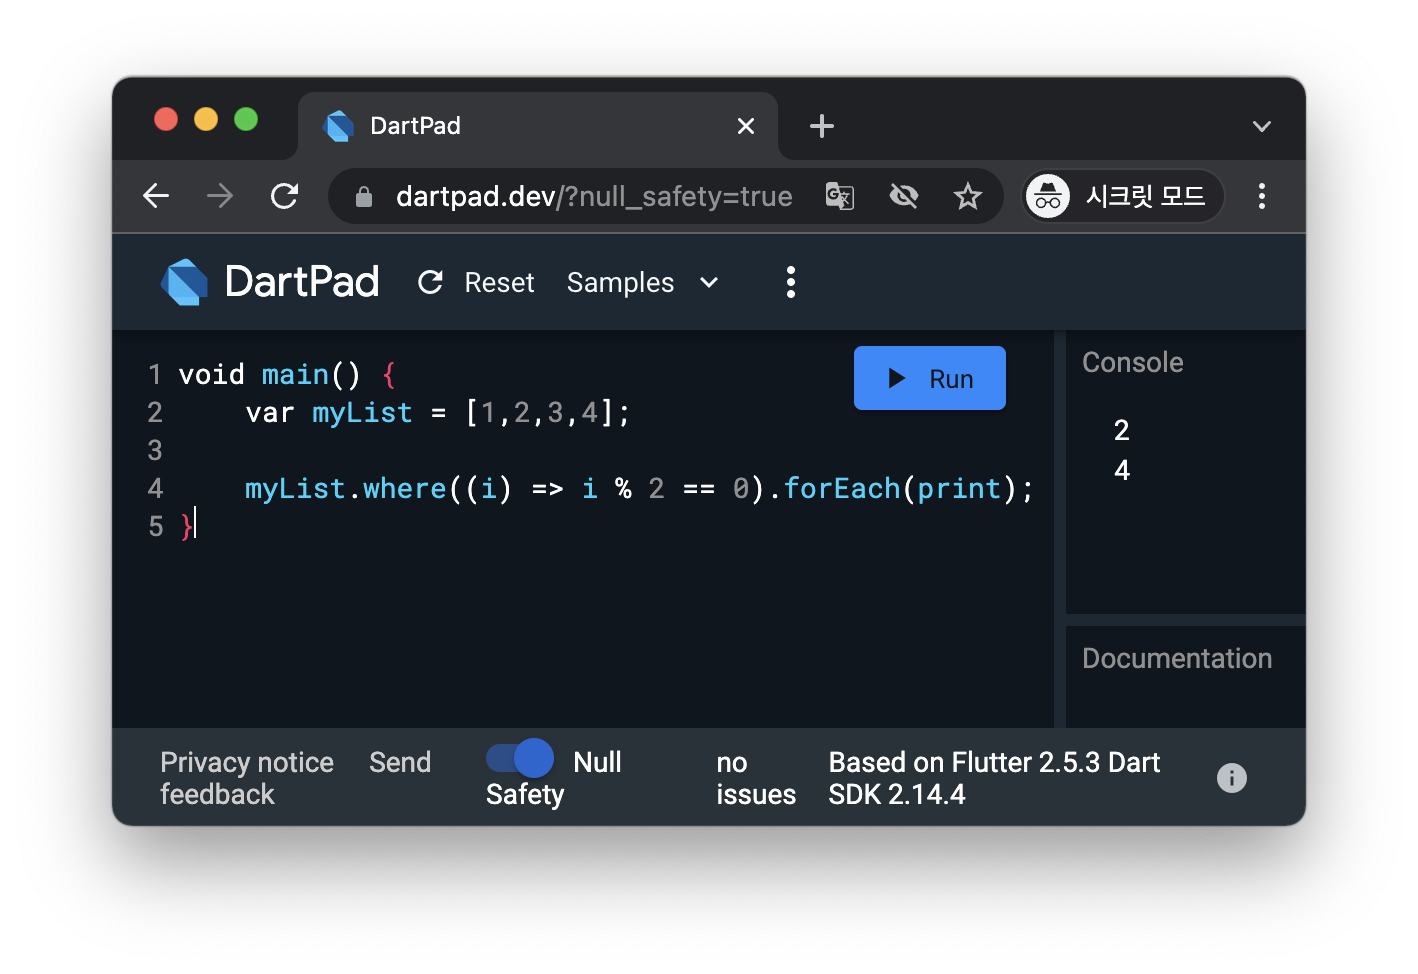Close the DartPad tab
1418x974 pixels.
746,126
